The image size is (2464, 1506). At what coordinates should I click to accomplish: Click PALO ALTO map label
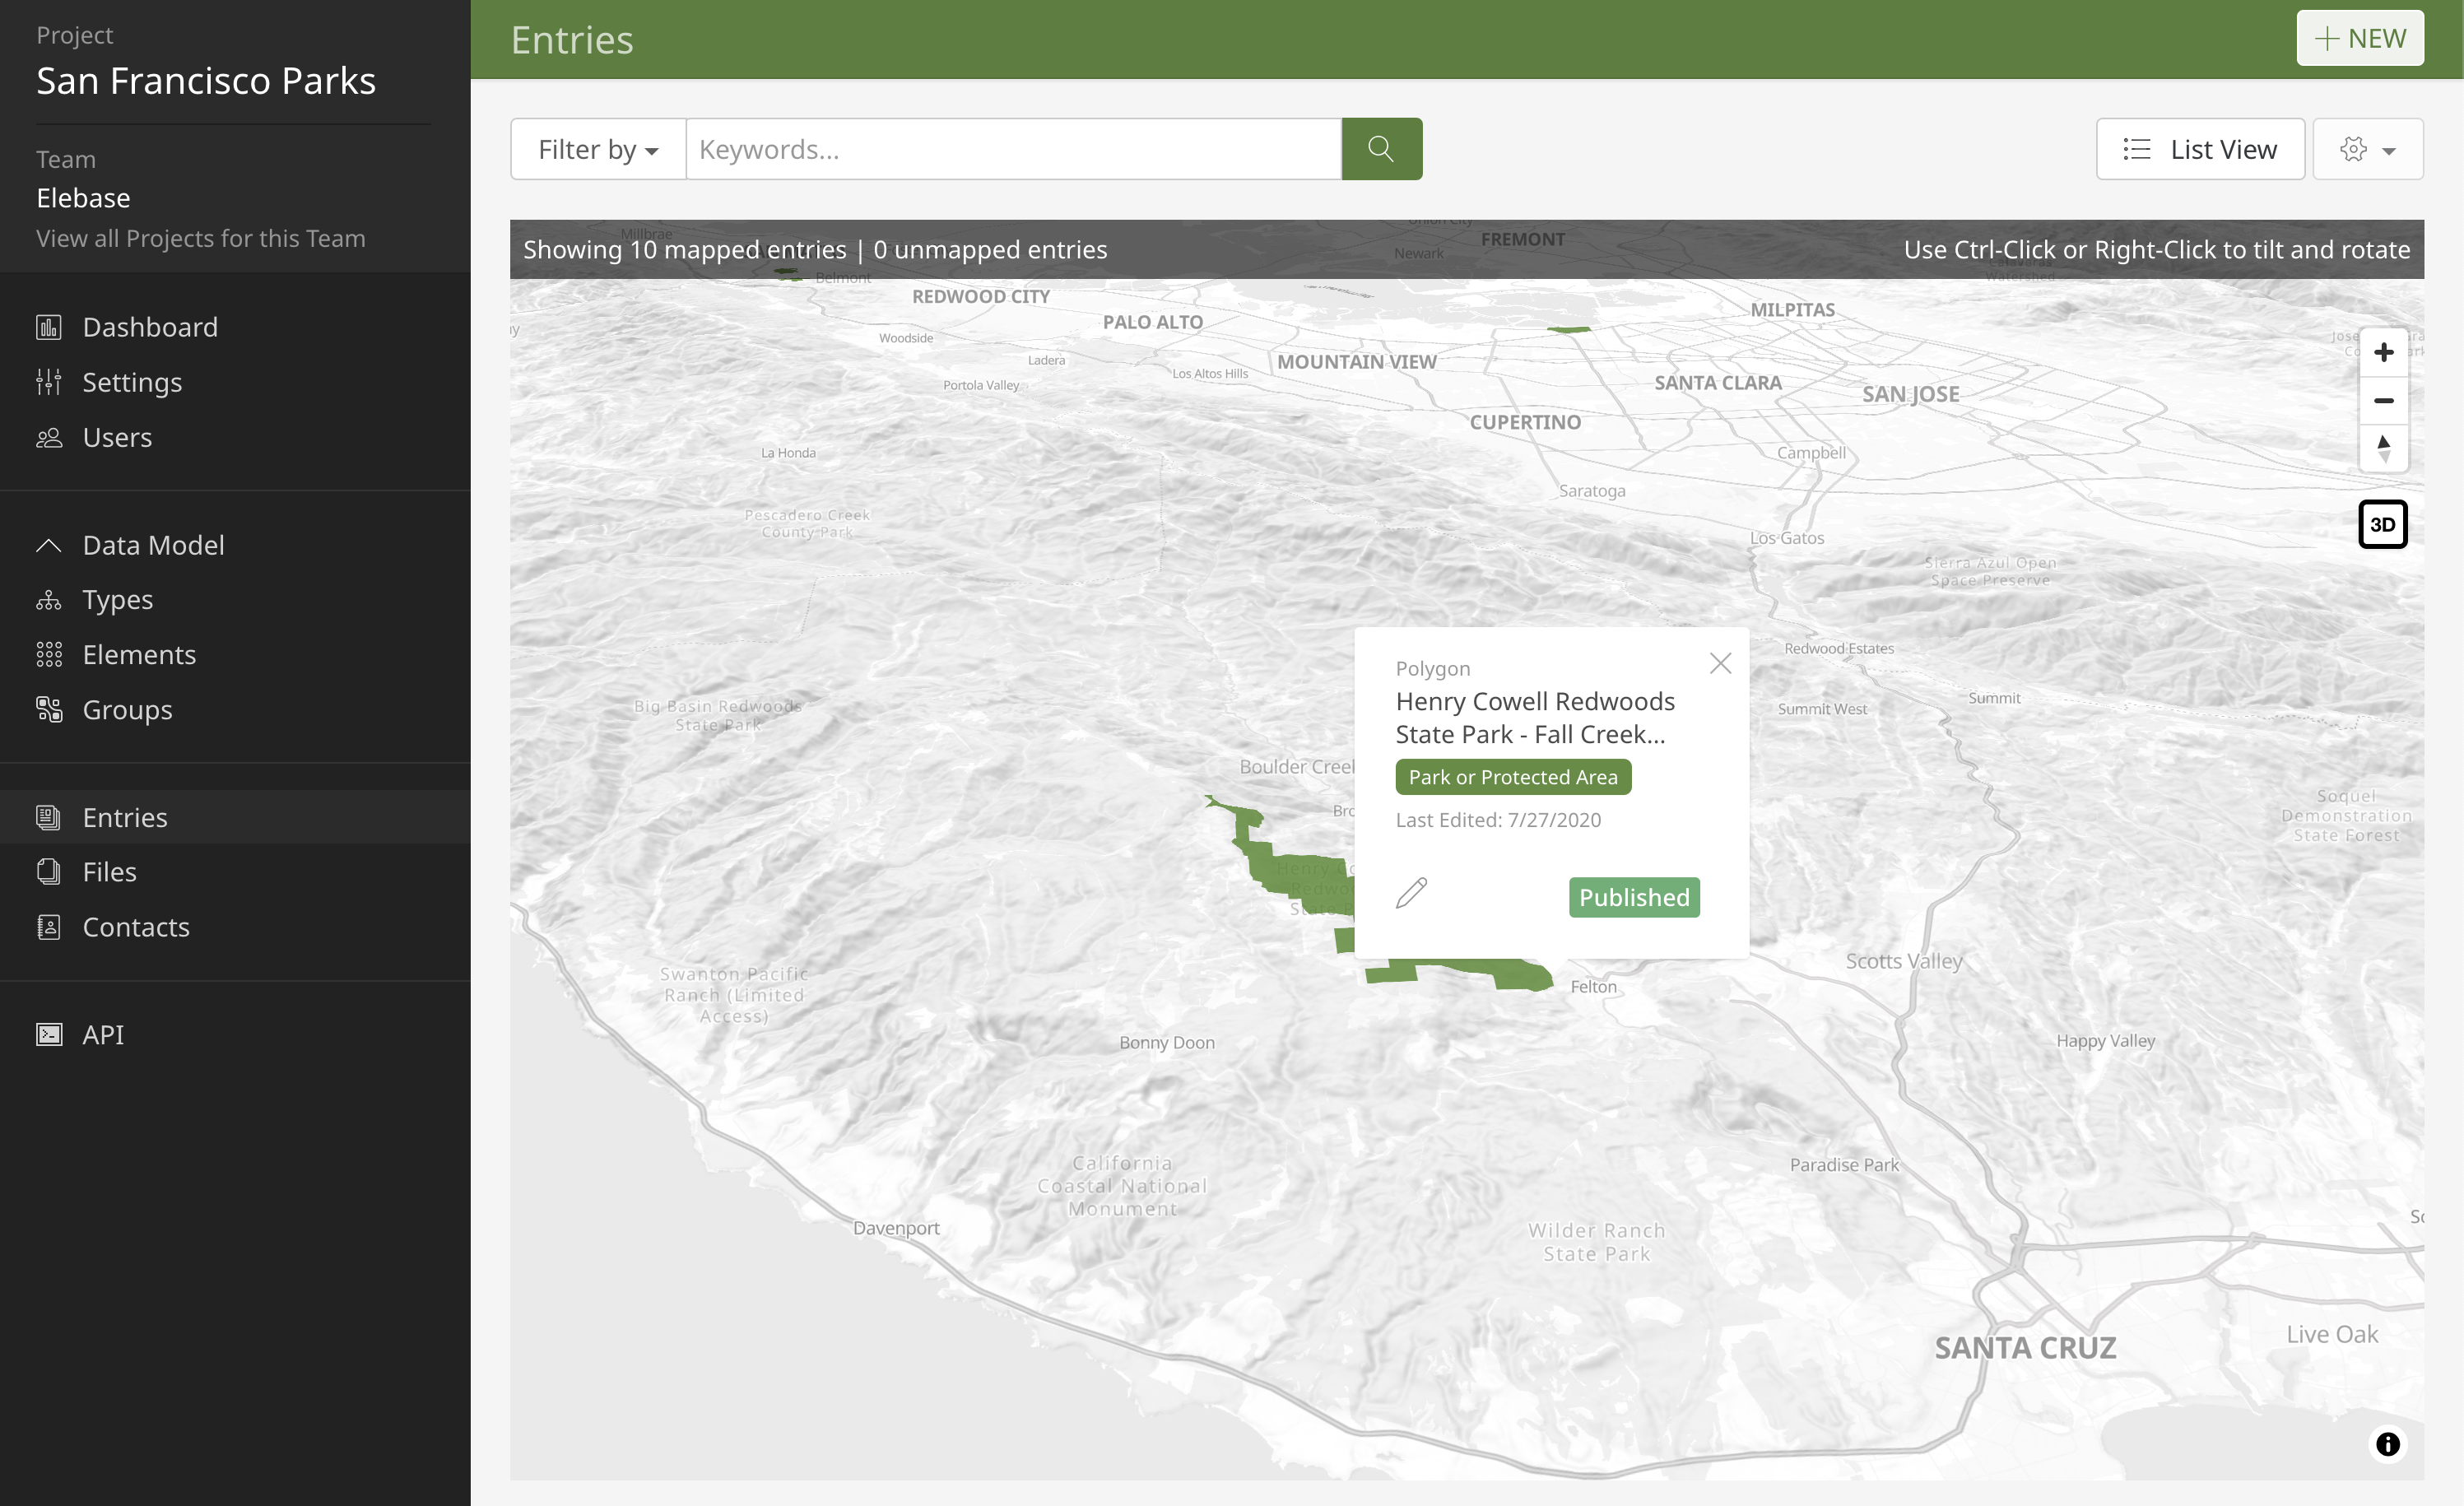coord(1152,322)
